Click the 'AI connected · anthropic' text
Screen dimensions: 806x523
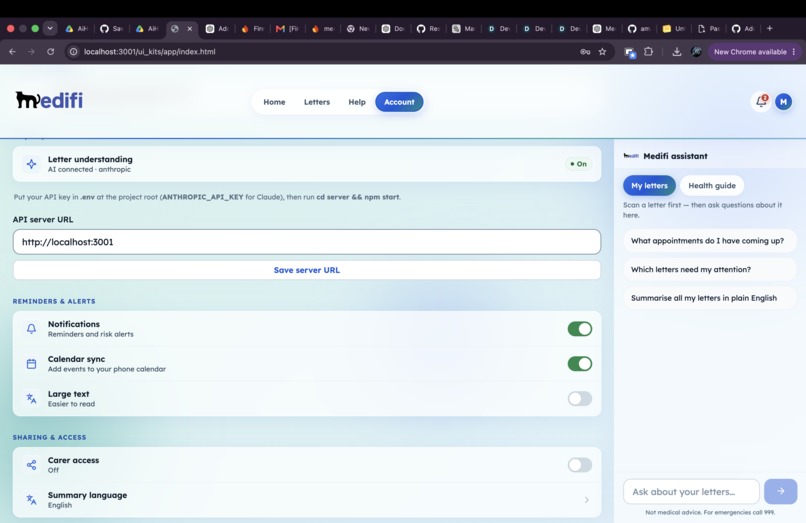(89, 169)
